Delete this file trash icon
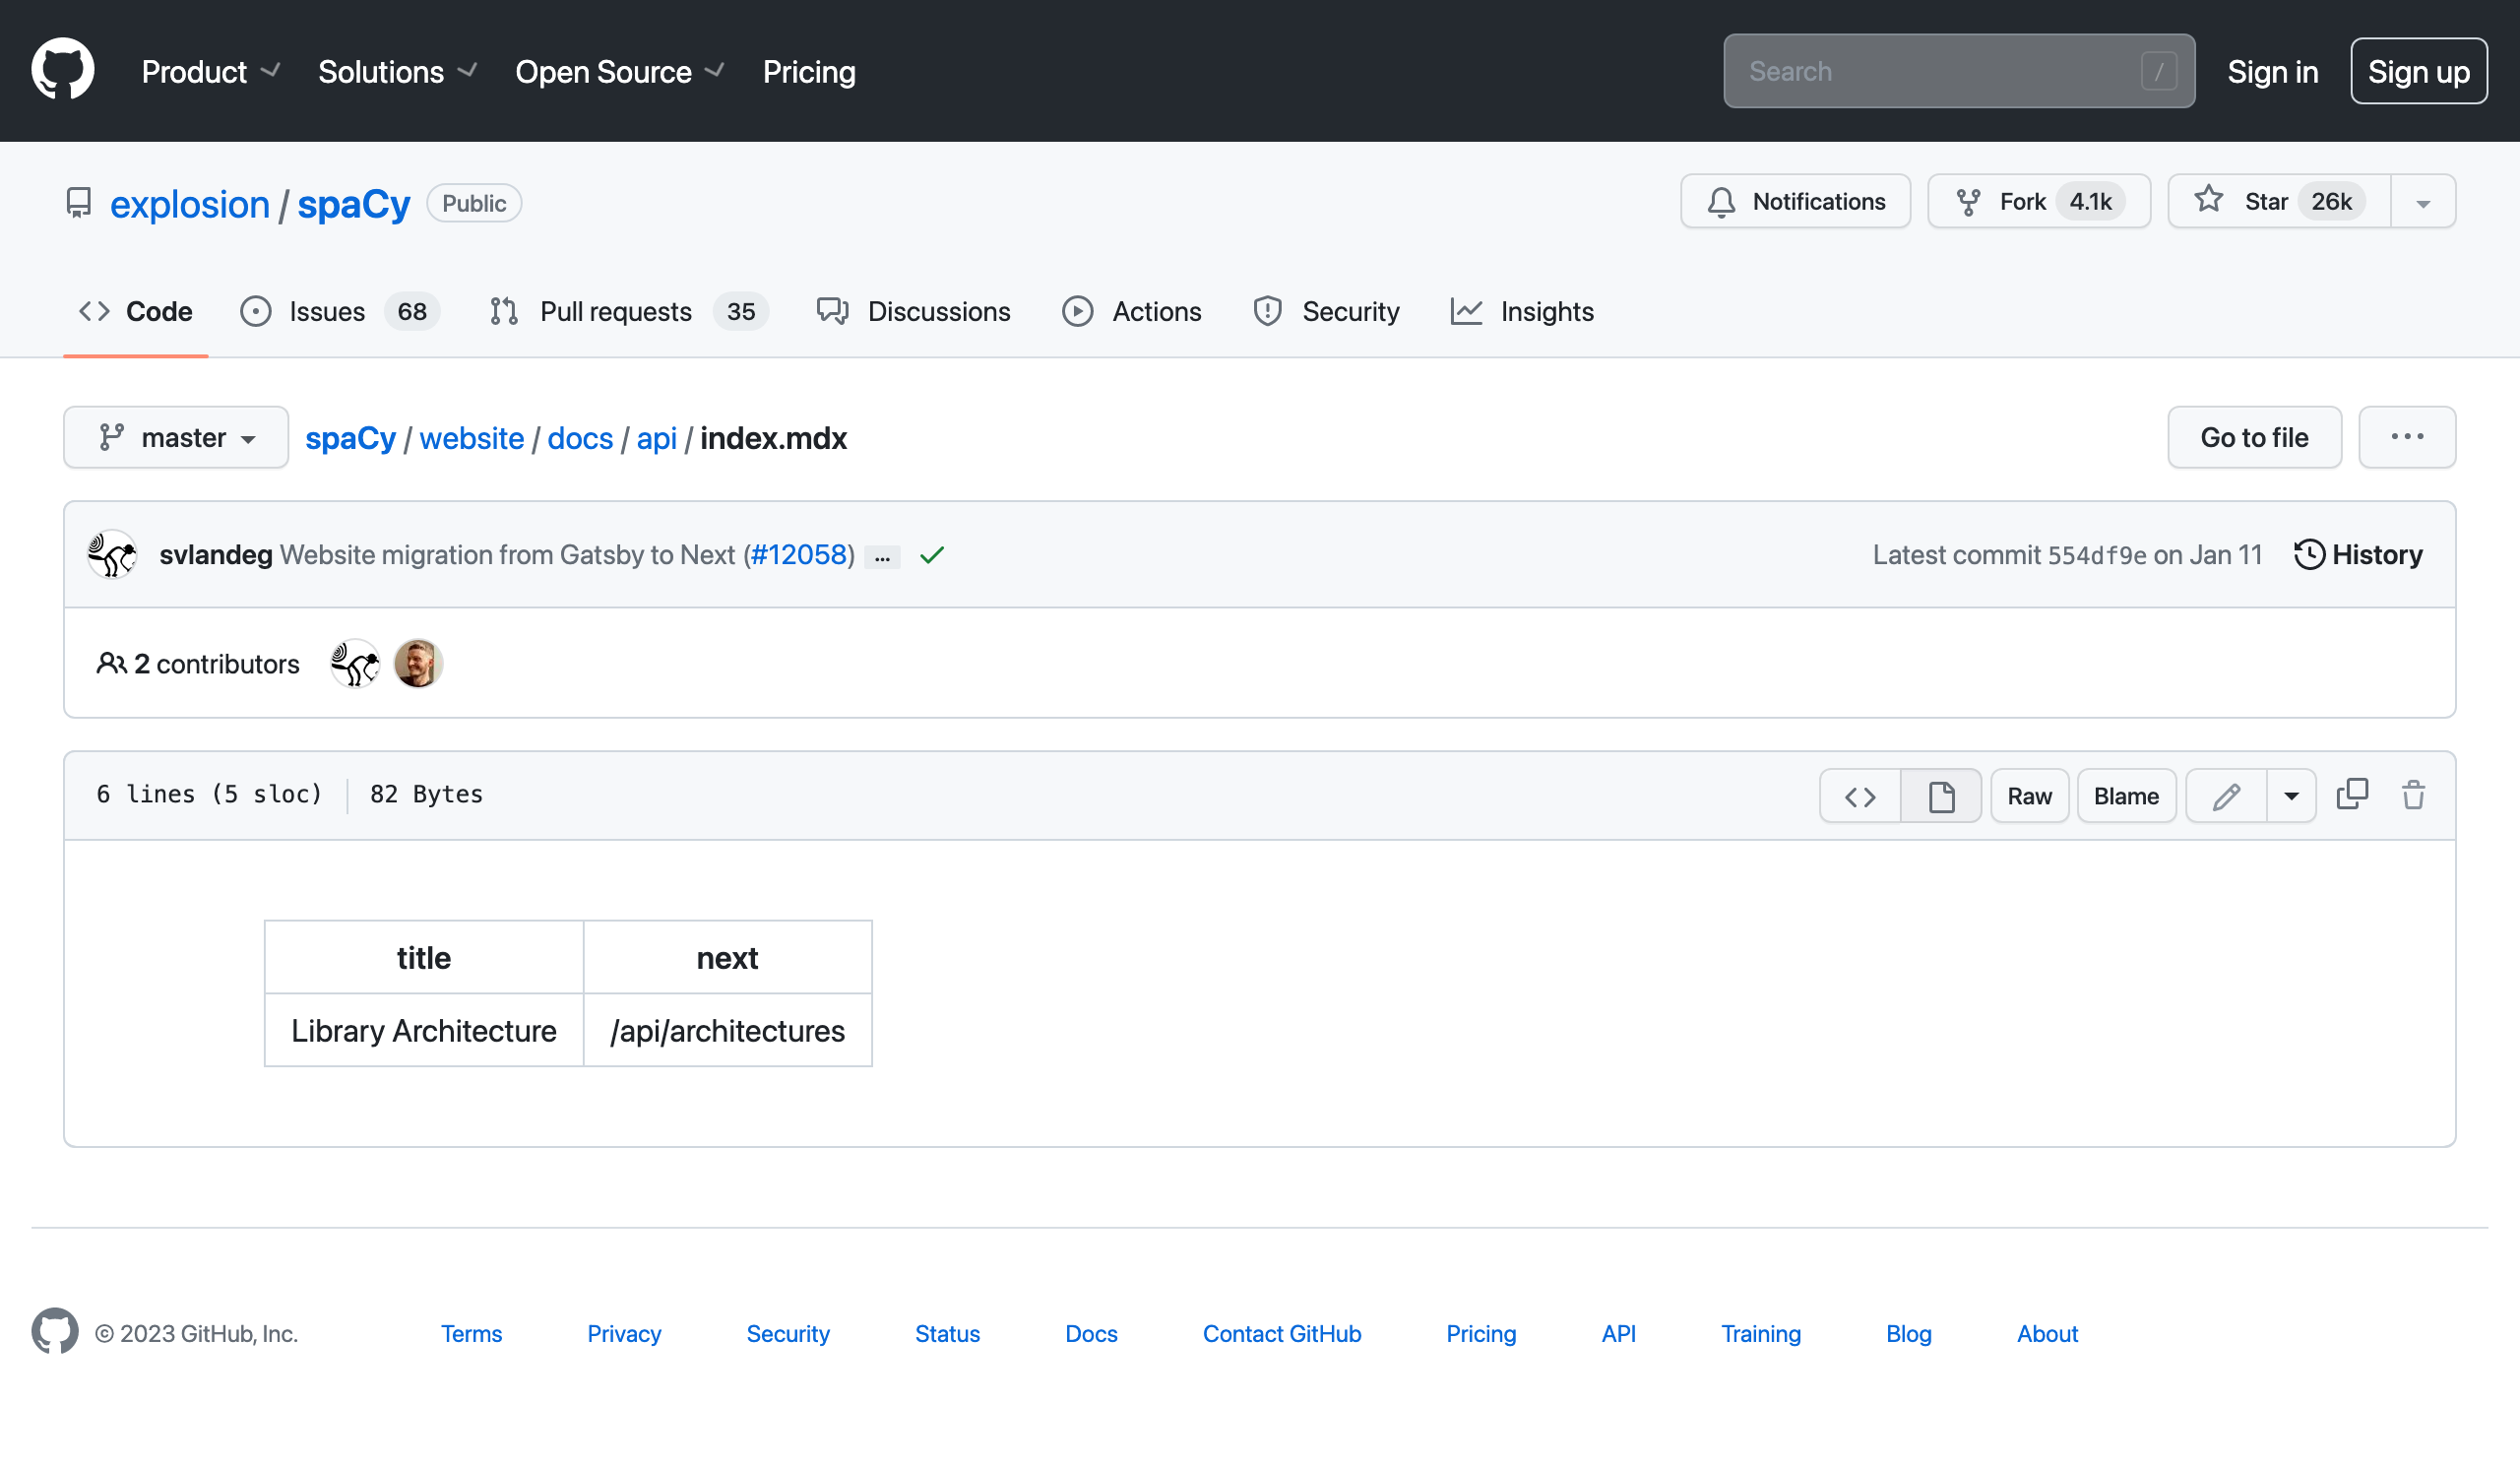Screen dimensions: 2520x1467 tap(2413, 794)
